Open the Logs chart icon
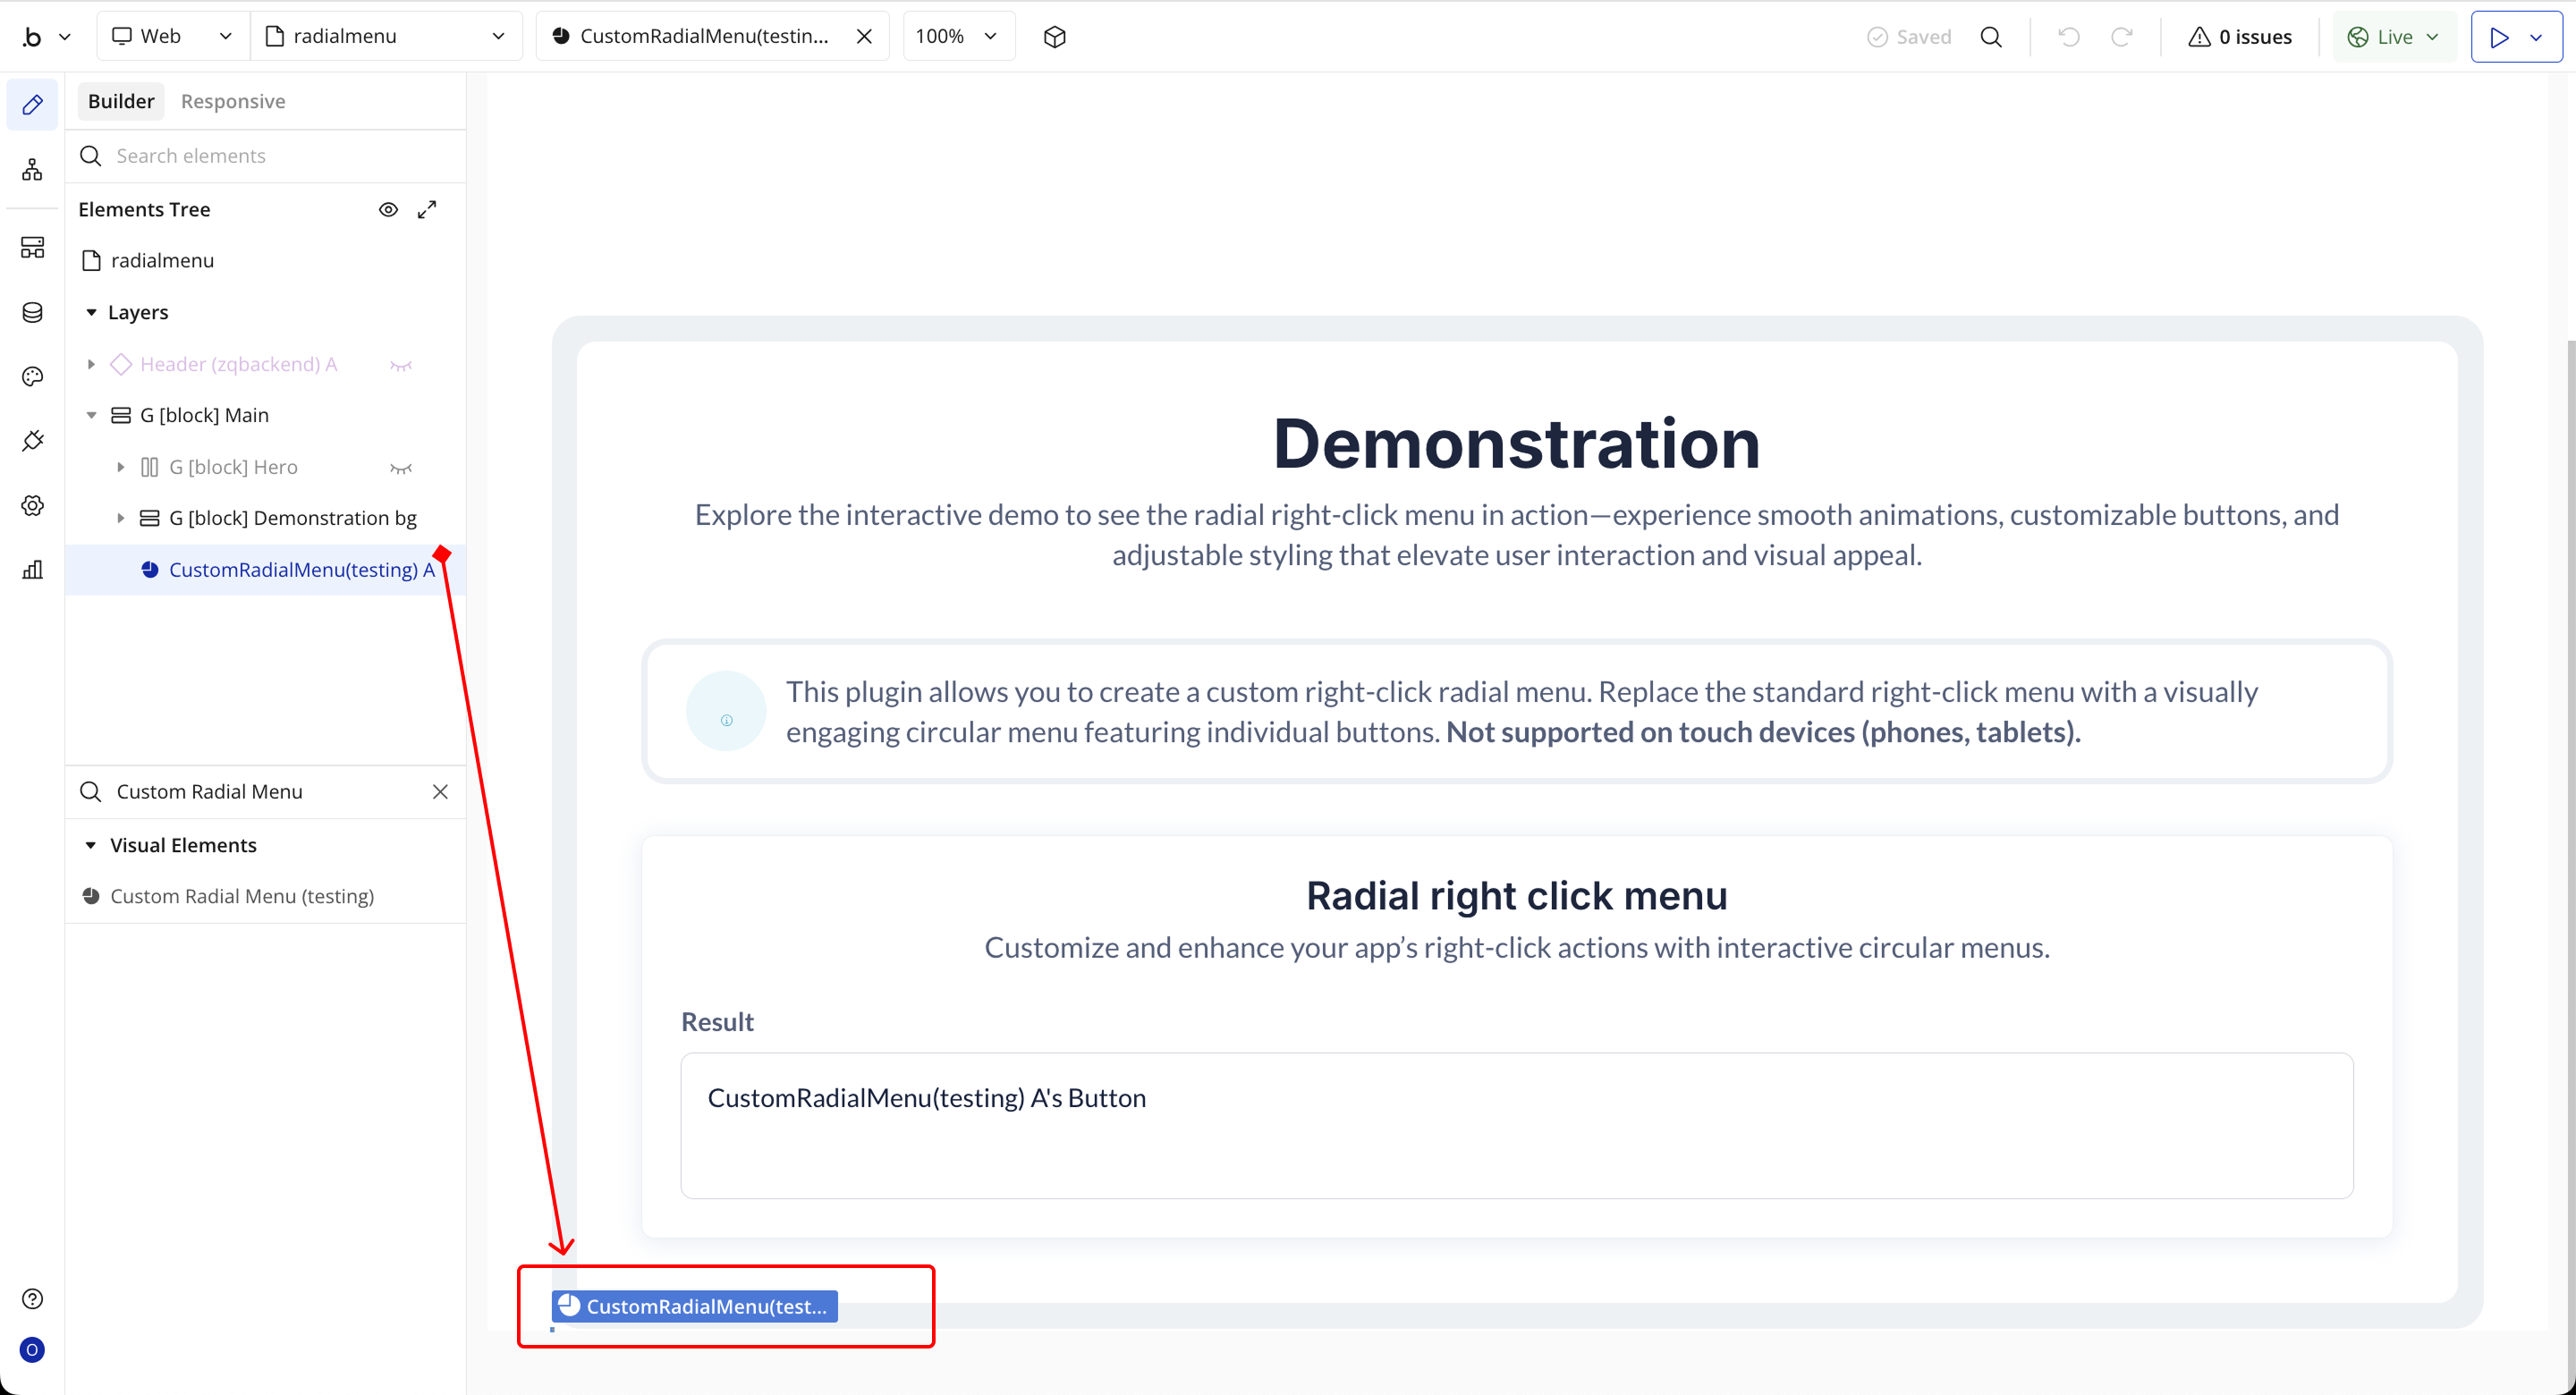 pos(32,570)
